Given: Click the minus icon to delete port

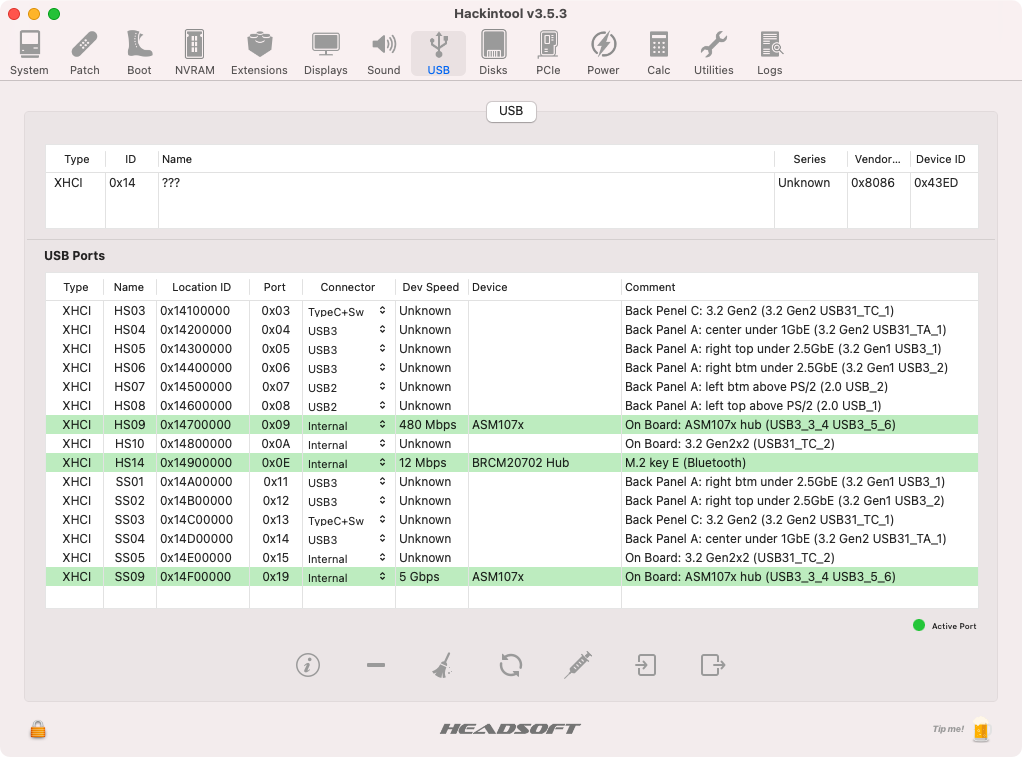Looking at the screenshot, I should 376,665.
